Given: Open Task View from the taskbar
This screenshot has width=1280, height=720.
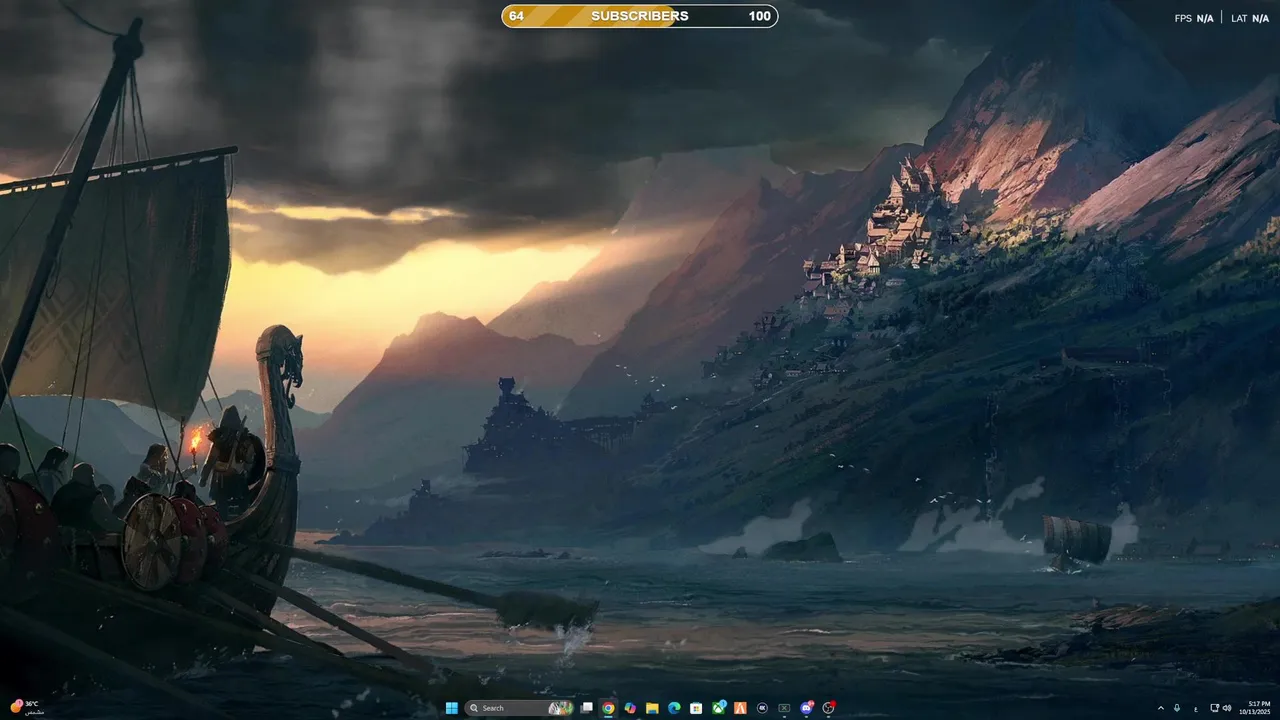Looking at the screenshot, I should 586,708.
